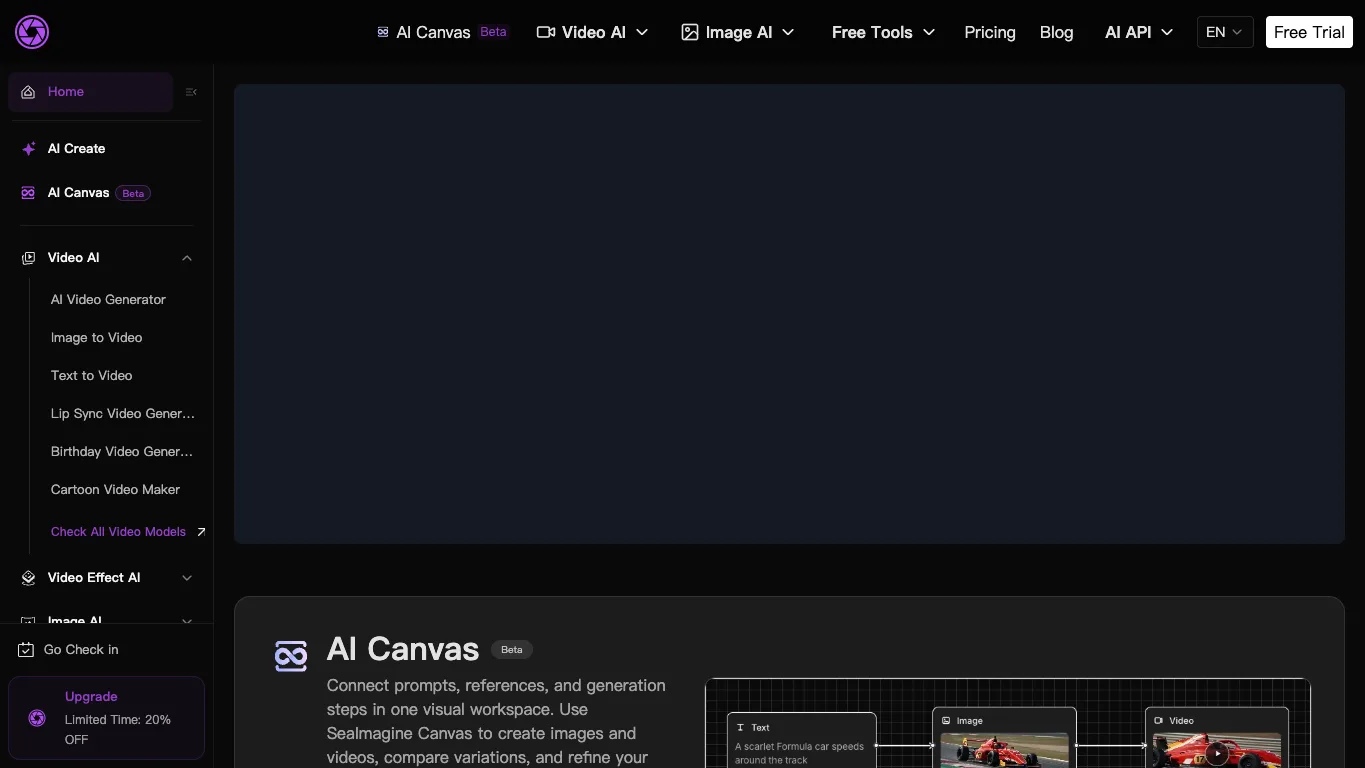Open the Free Tools dropdown
Viewport: 1365px width, 768px height.
coord(883,32)
